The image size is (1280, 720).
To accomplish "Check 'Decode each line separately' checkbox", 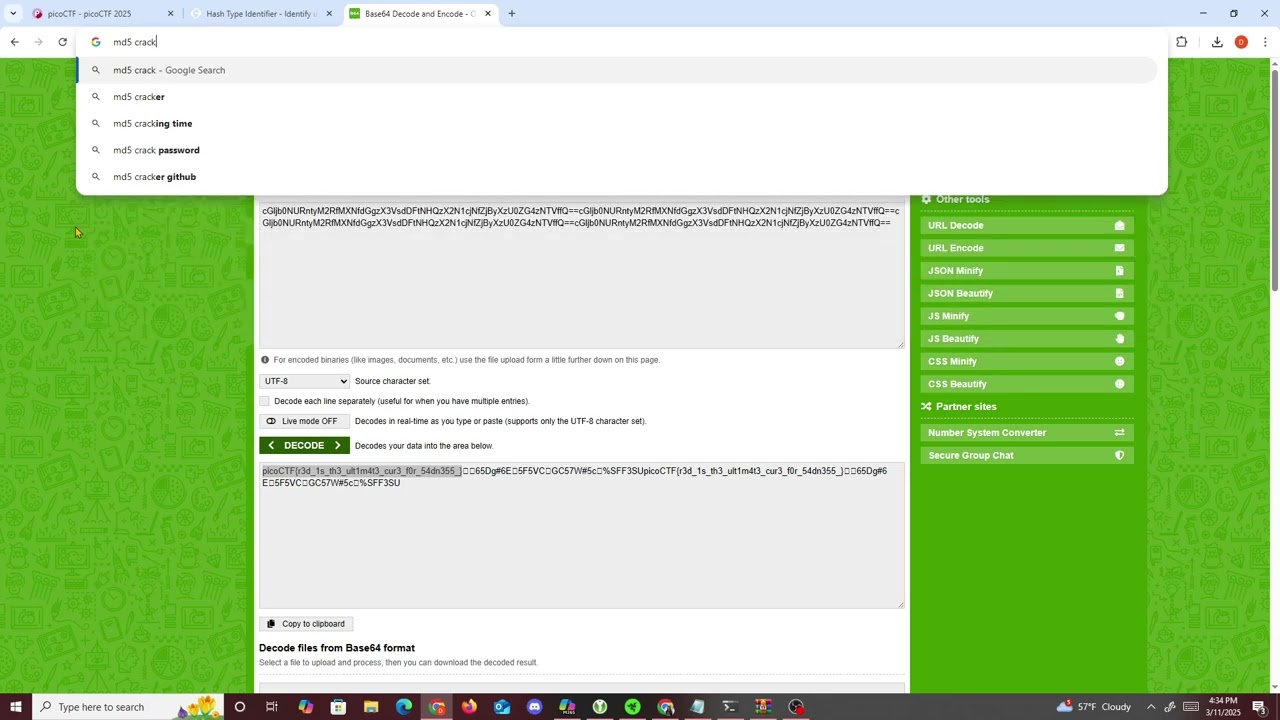I will pos(264,401).
